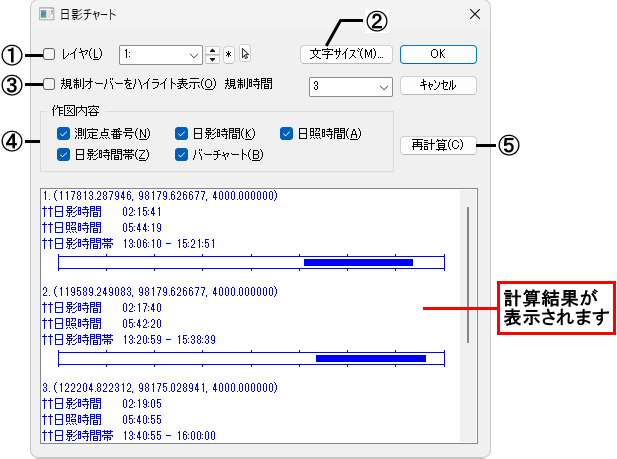Click the 日影チャート title bar icon
The height and width of the screenshot is (459, 617).
(x=45, y=16)
